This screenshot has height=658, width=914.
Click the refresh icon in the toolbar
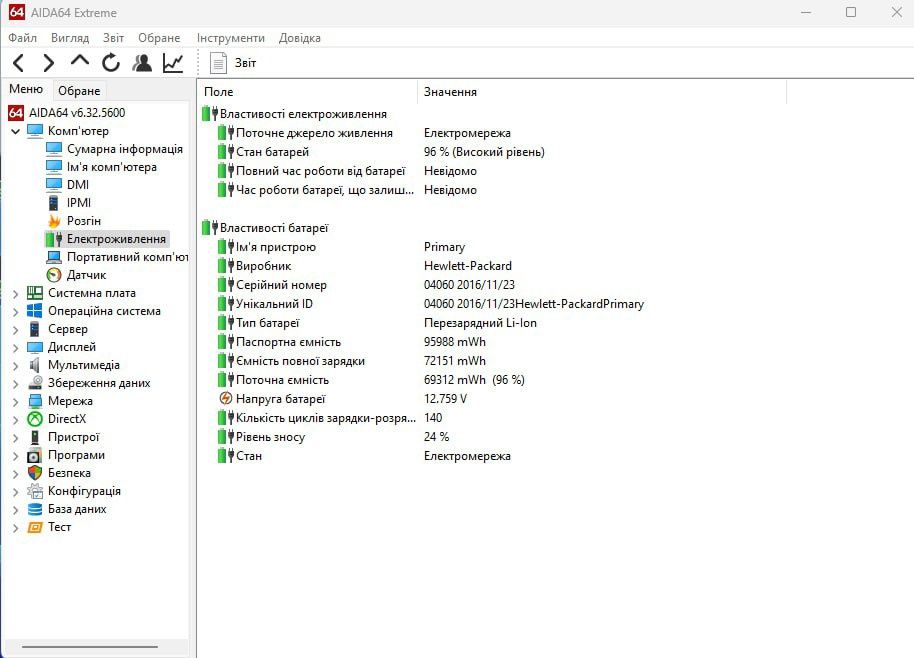click(111, 62)
